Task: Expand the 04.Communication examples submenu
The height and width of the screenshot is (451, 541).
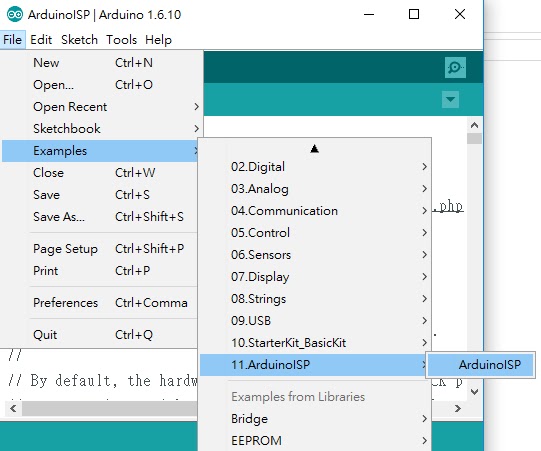Action: (x=315, y=211)
